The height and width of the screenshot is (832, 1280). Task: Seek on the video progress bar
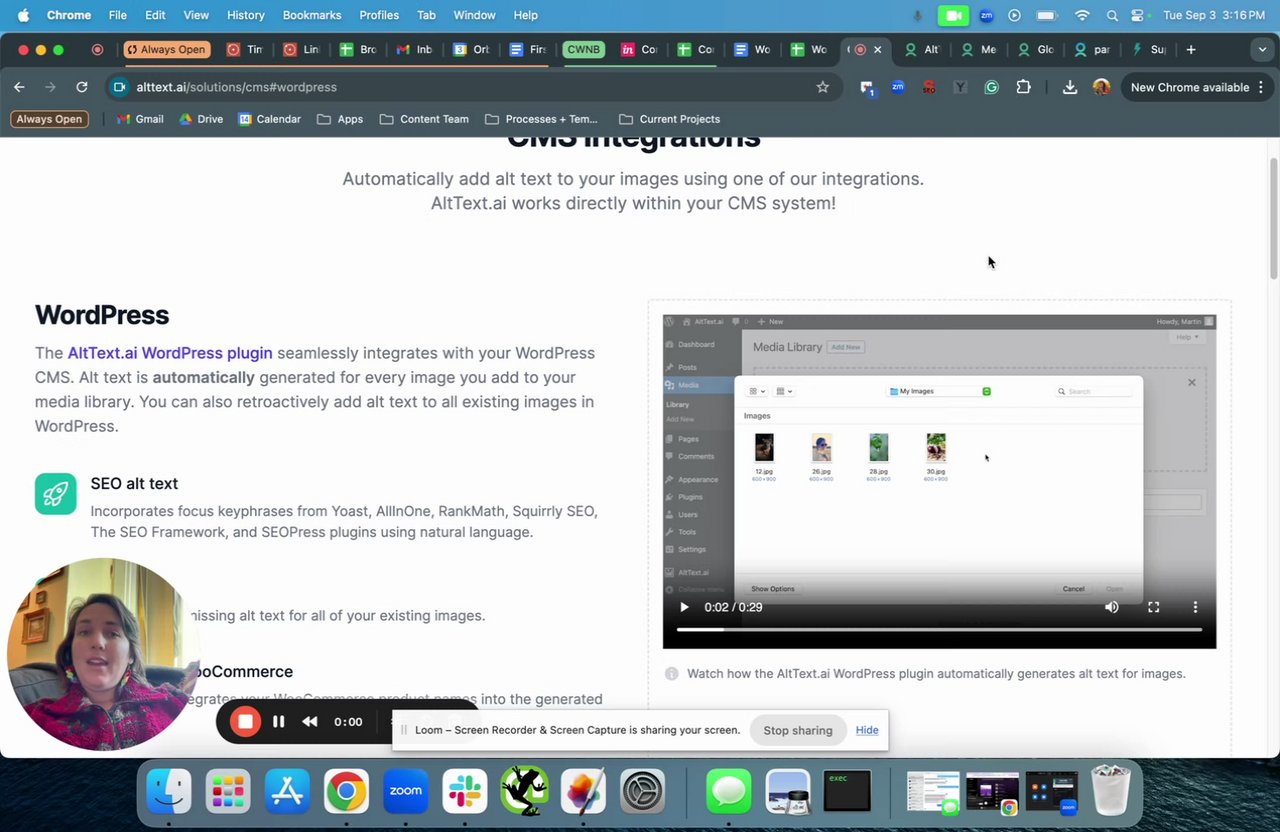click(939, 630)
